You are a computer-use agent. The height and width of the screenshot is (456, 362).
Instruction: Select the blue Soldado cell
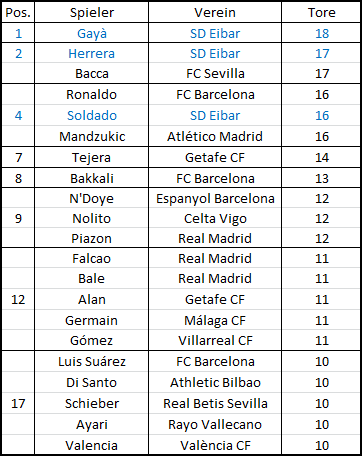92,115
